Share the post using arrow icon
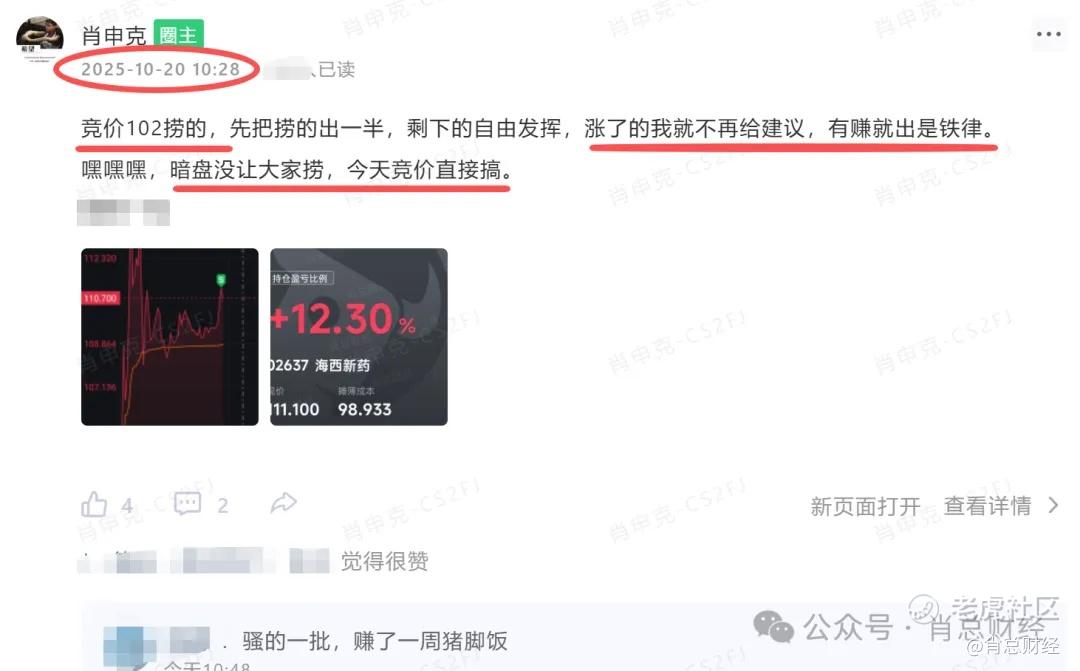This screenshot has width=1080, height=671. (x=283, y=503)
